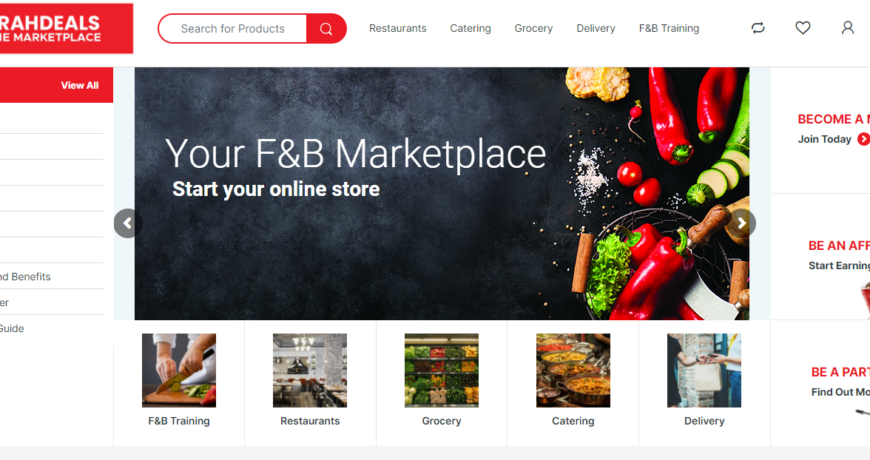Open the F&B Training category thumbnail
The width and height of the screenshot is (870, 460).
click(179, 370)
